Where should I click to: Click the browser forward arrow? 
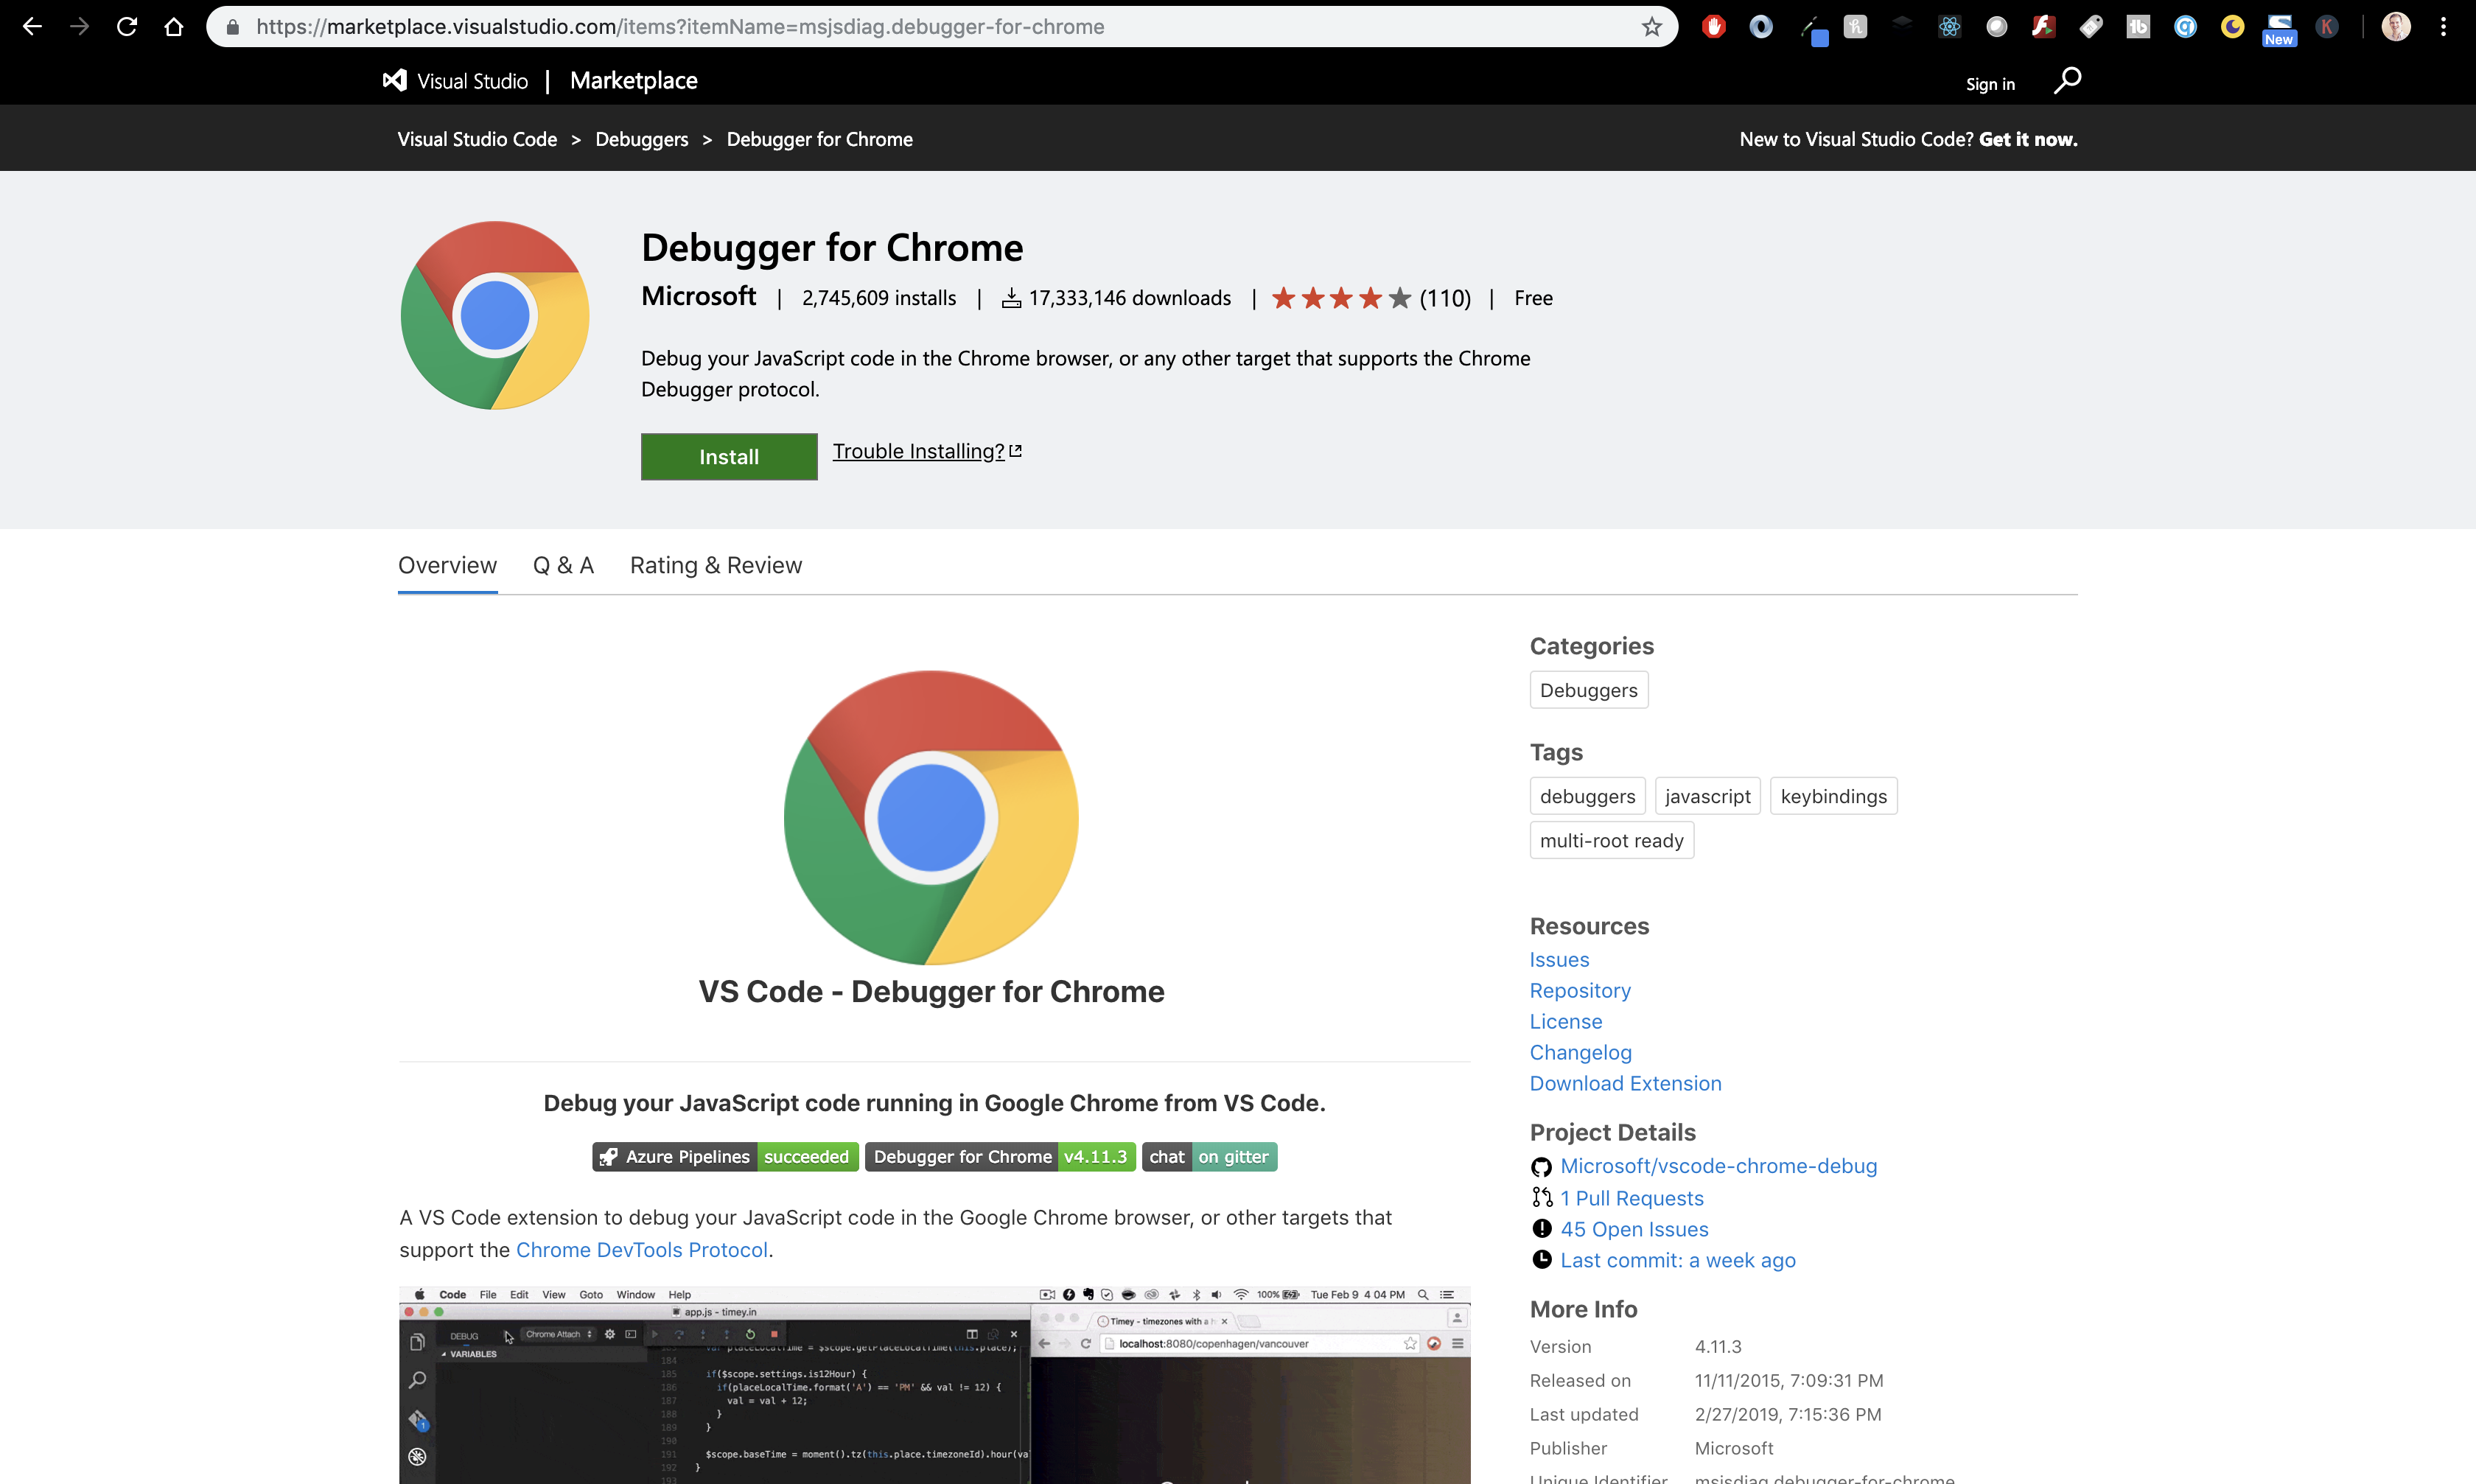tap(79, 27)
